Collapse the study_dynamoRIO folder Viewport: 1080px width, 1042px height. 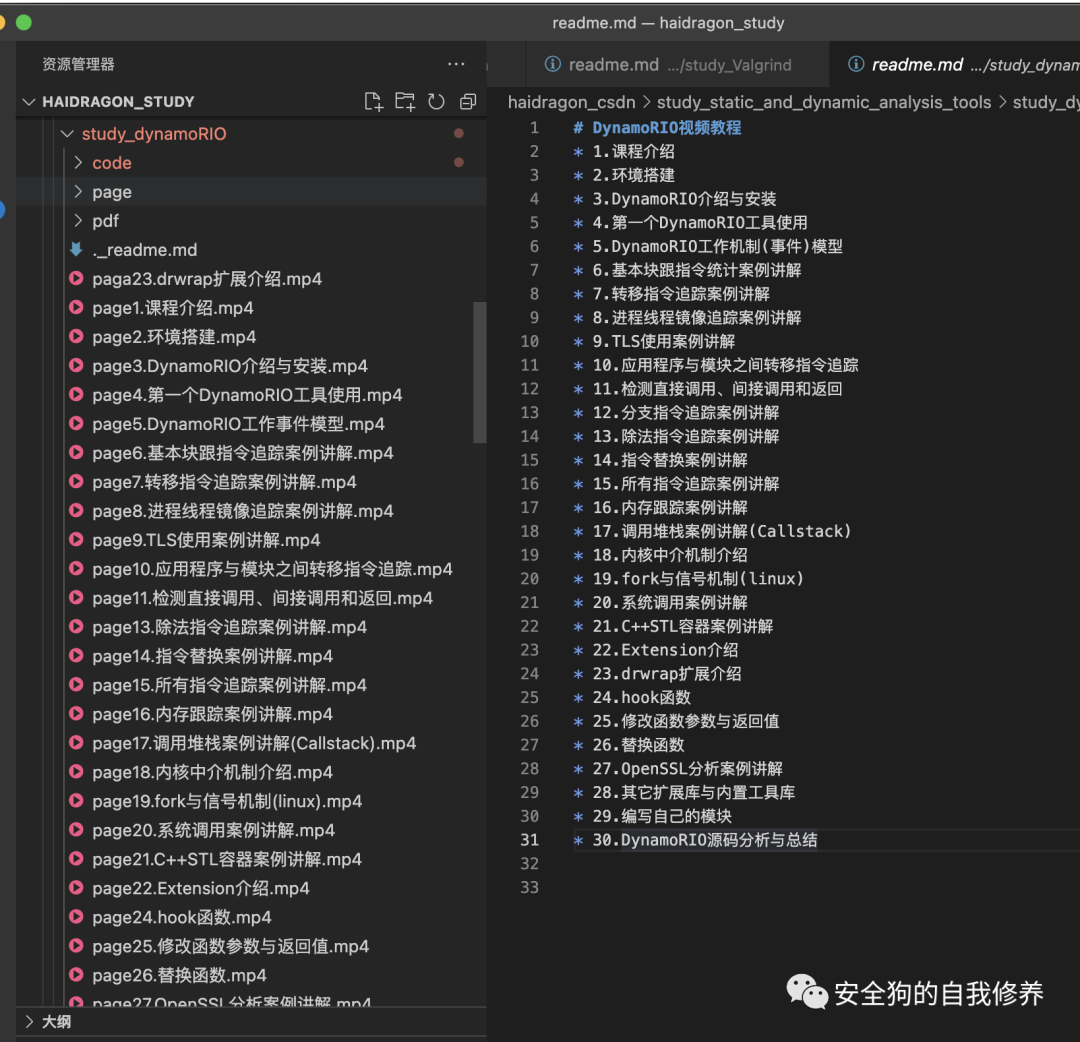(67, 134)
